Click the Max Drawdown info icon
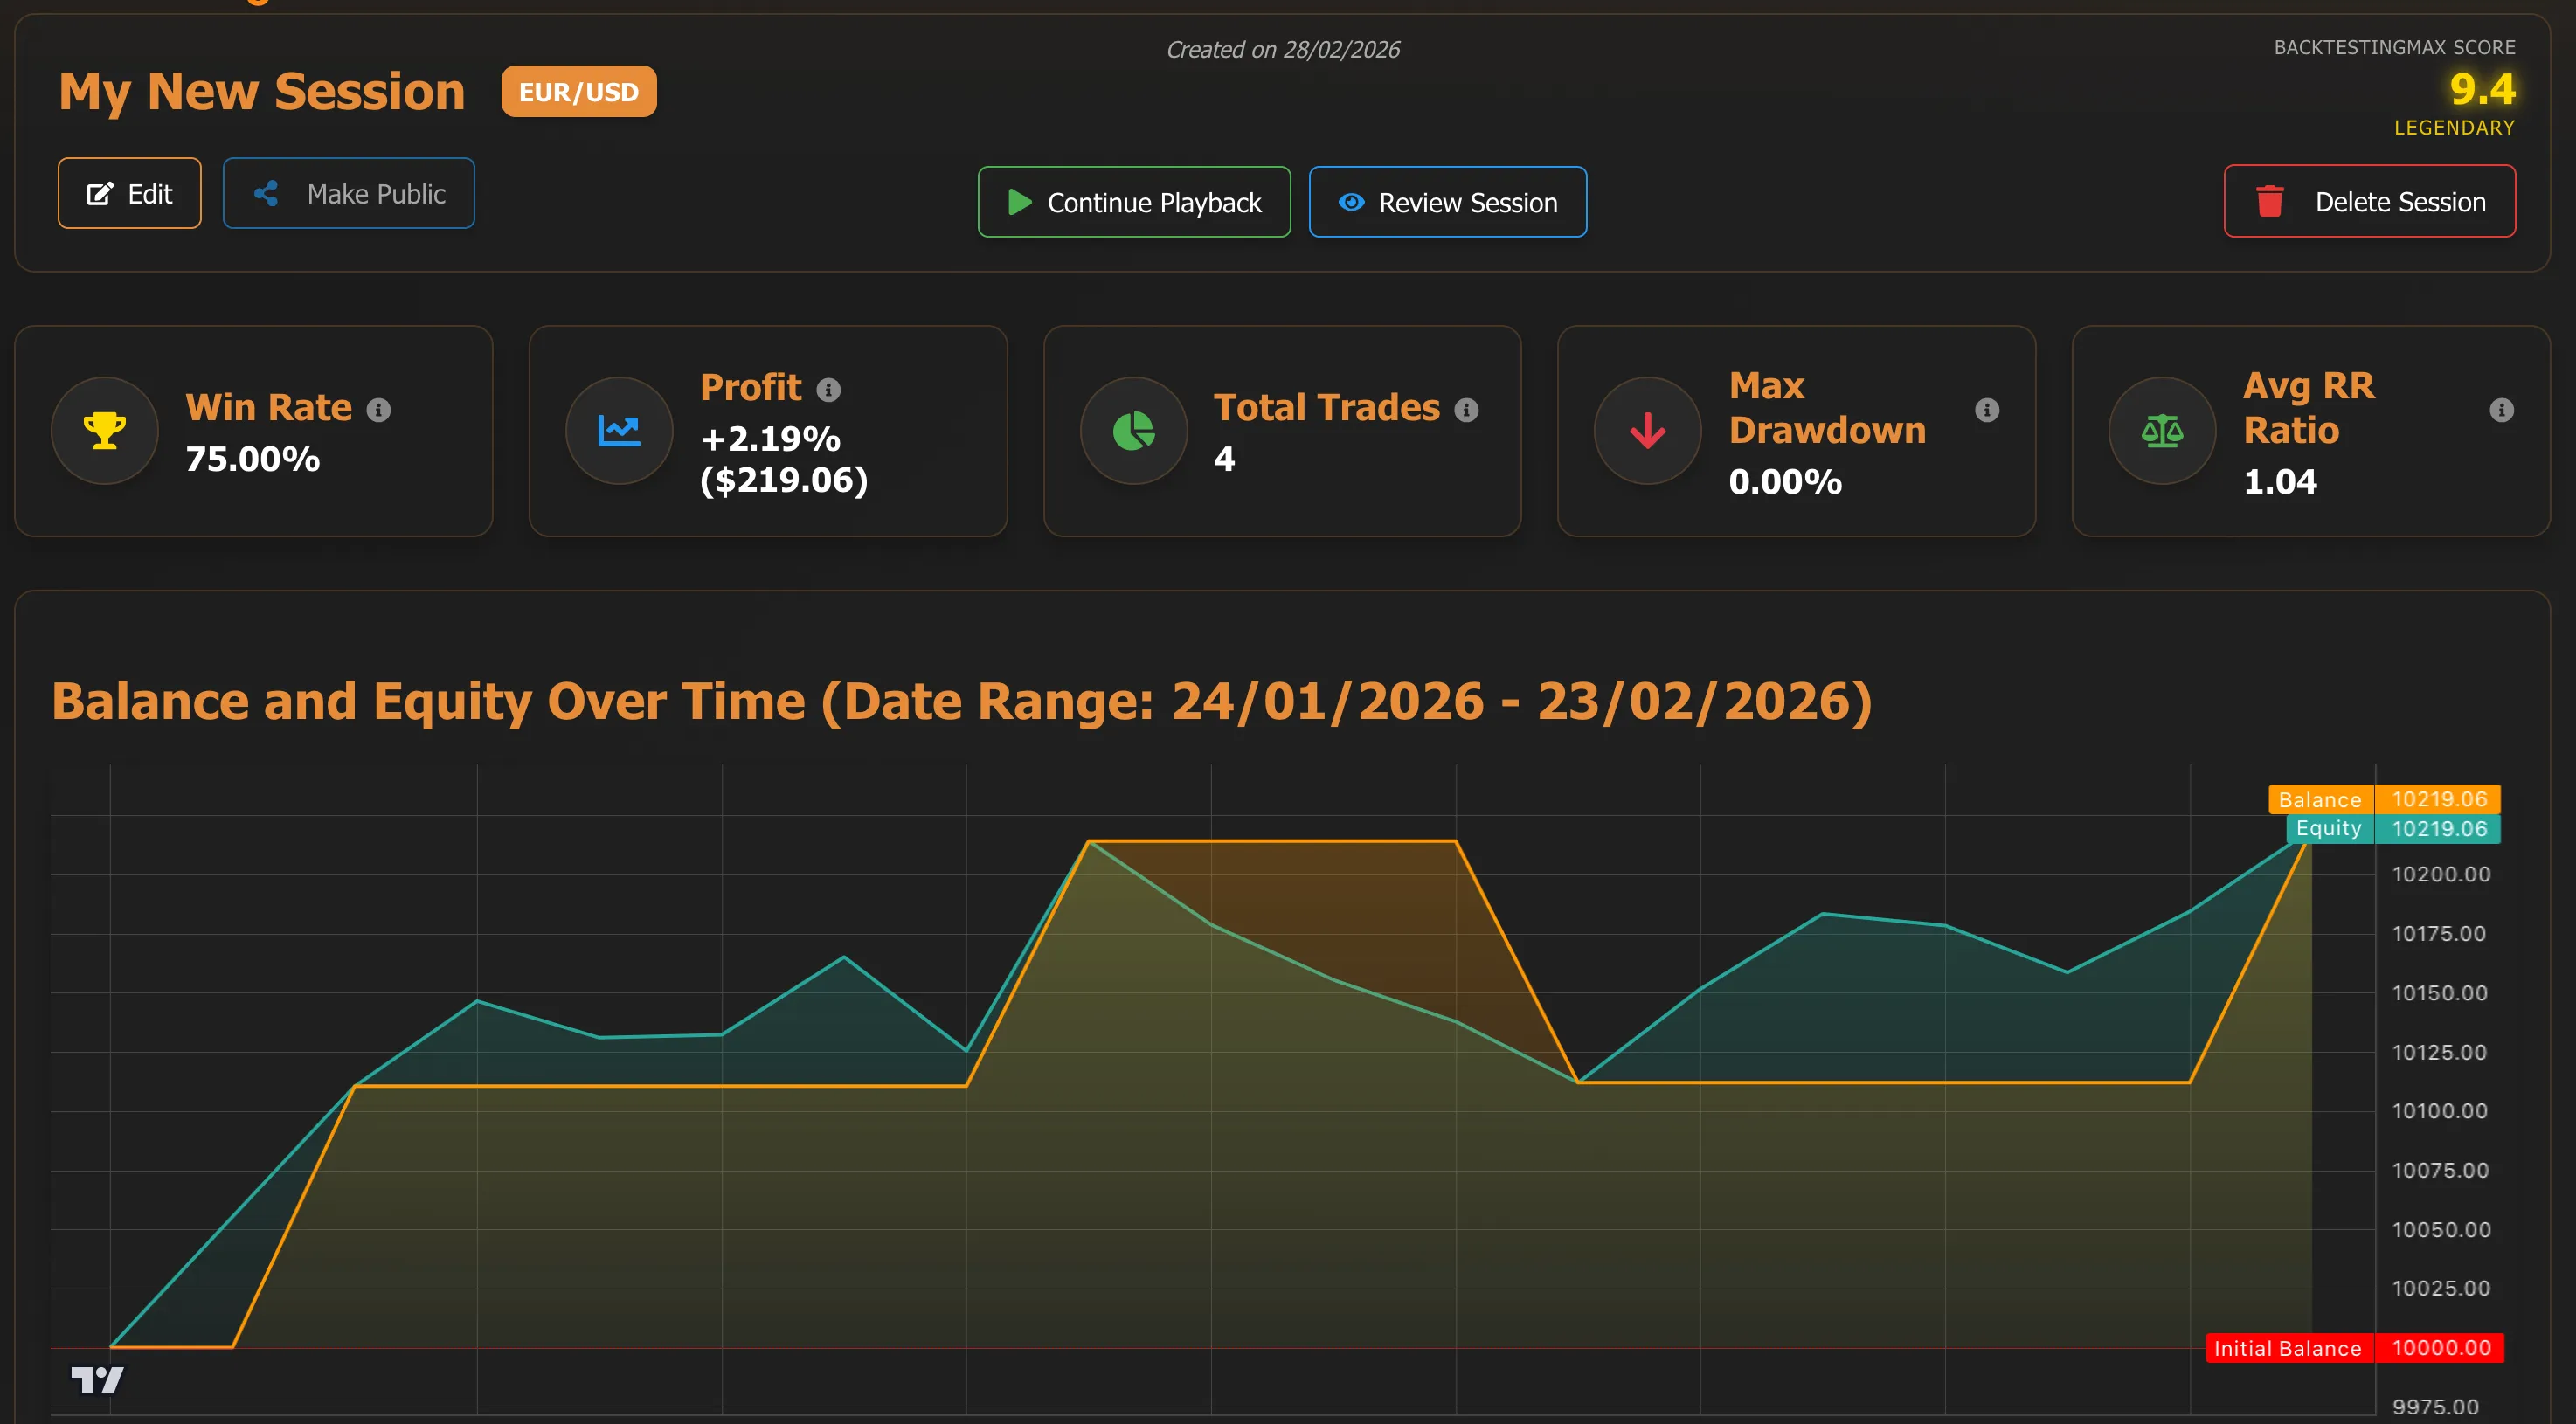This screenshot has width=2576, height=1424. (x=1987, y=410)
